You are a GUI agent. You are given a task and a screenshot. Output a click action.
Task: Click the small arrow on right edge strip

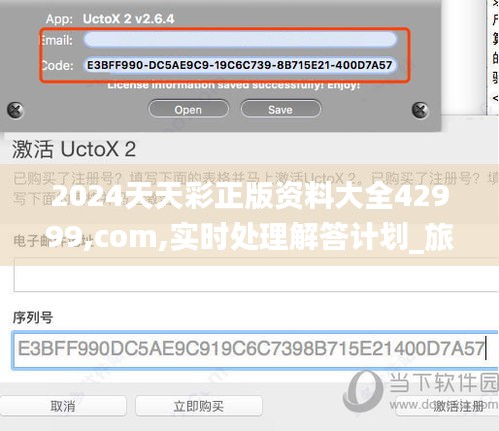495,98
